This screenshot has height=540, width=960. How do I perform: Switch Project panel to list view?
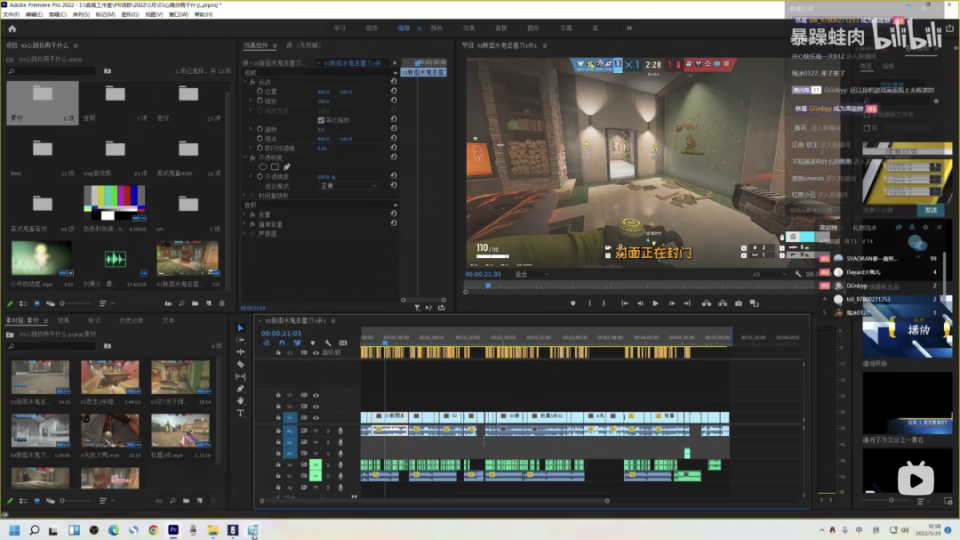tap(23, 303)
